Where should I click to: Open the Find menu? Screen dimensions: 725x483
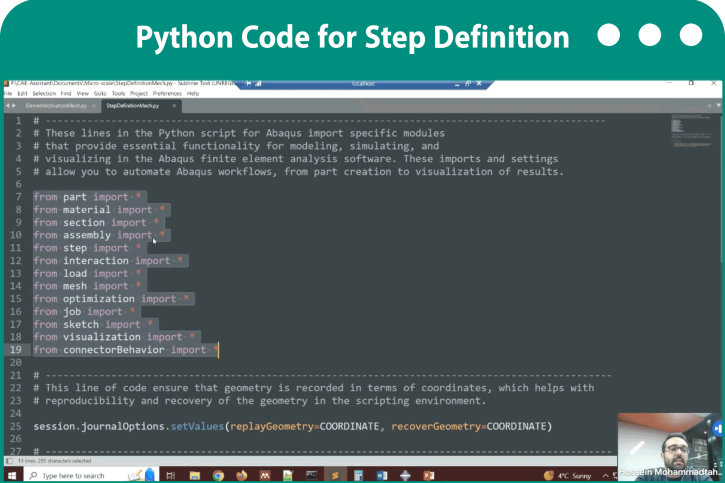click(x=66, y=93)
